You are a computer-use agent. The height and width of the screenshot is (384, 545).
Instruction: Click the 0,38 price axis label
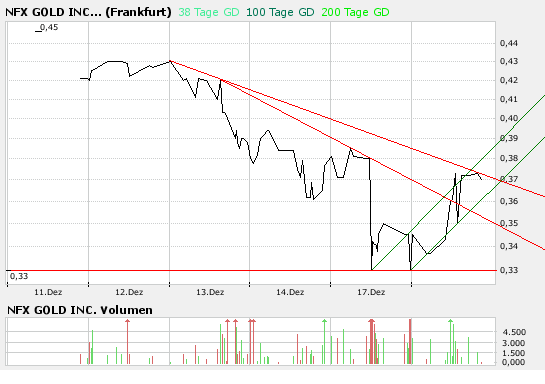point(509,158)
